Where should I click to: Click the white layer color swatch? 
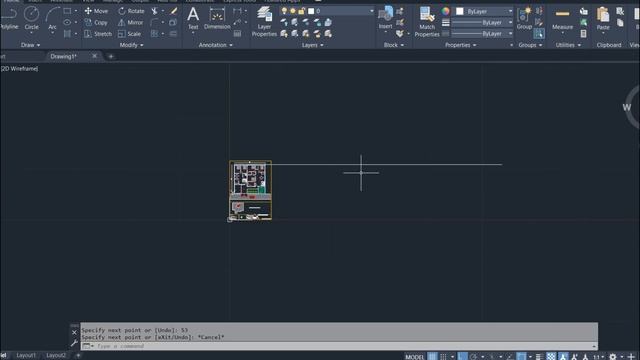coord(311,11)
